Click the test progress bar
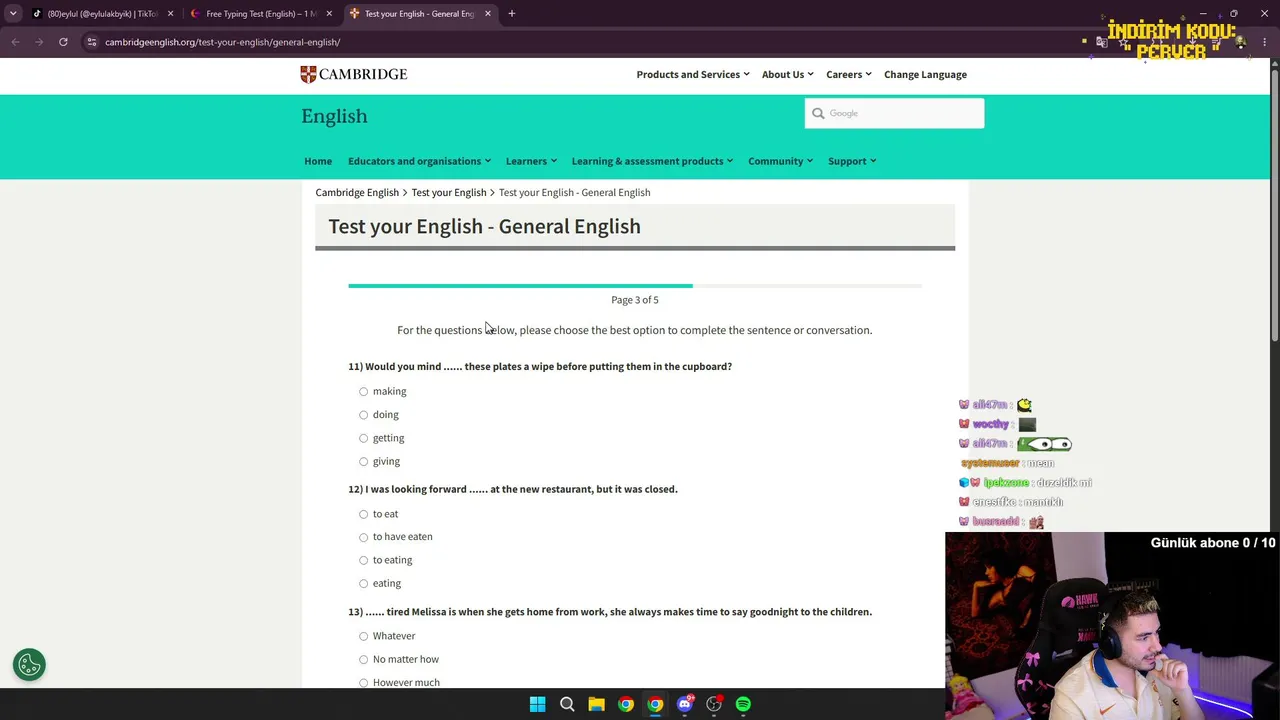 point(635,286)
